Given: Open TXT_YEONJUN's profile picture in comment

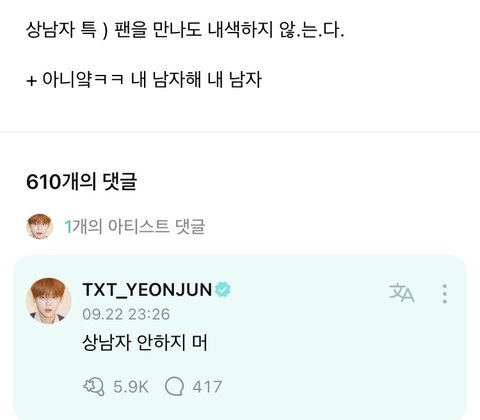Looking at the screenshot, I should tap(49, 301).
